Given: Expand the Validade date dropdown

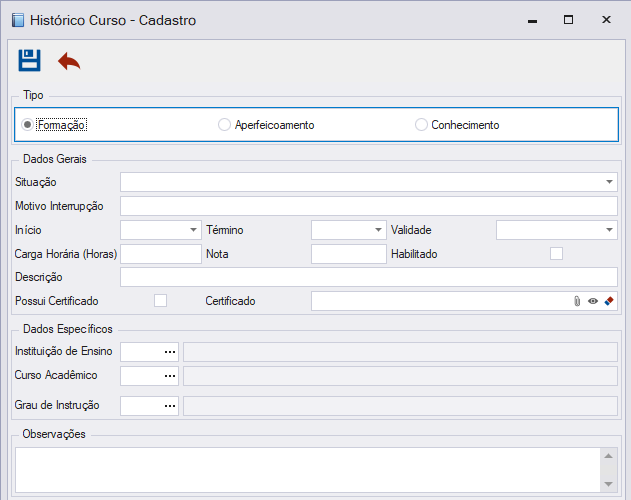Looking at the screenshot, I should click(609, 230).
